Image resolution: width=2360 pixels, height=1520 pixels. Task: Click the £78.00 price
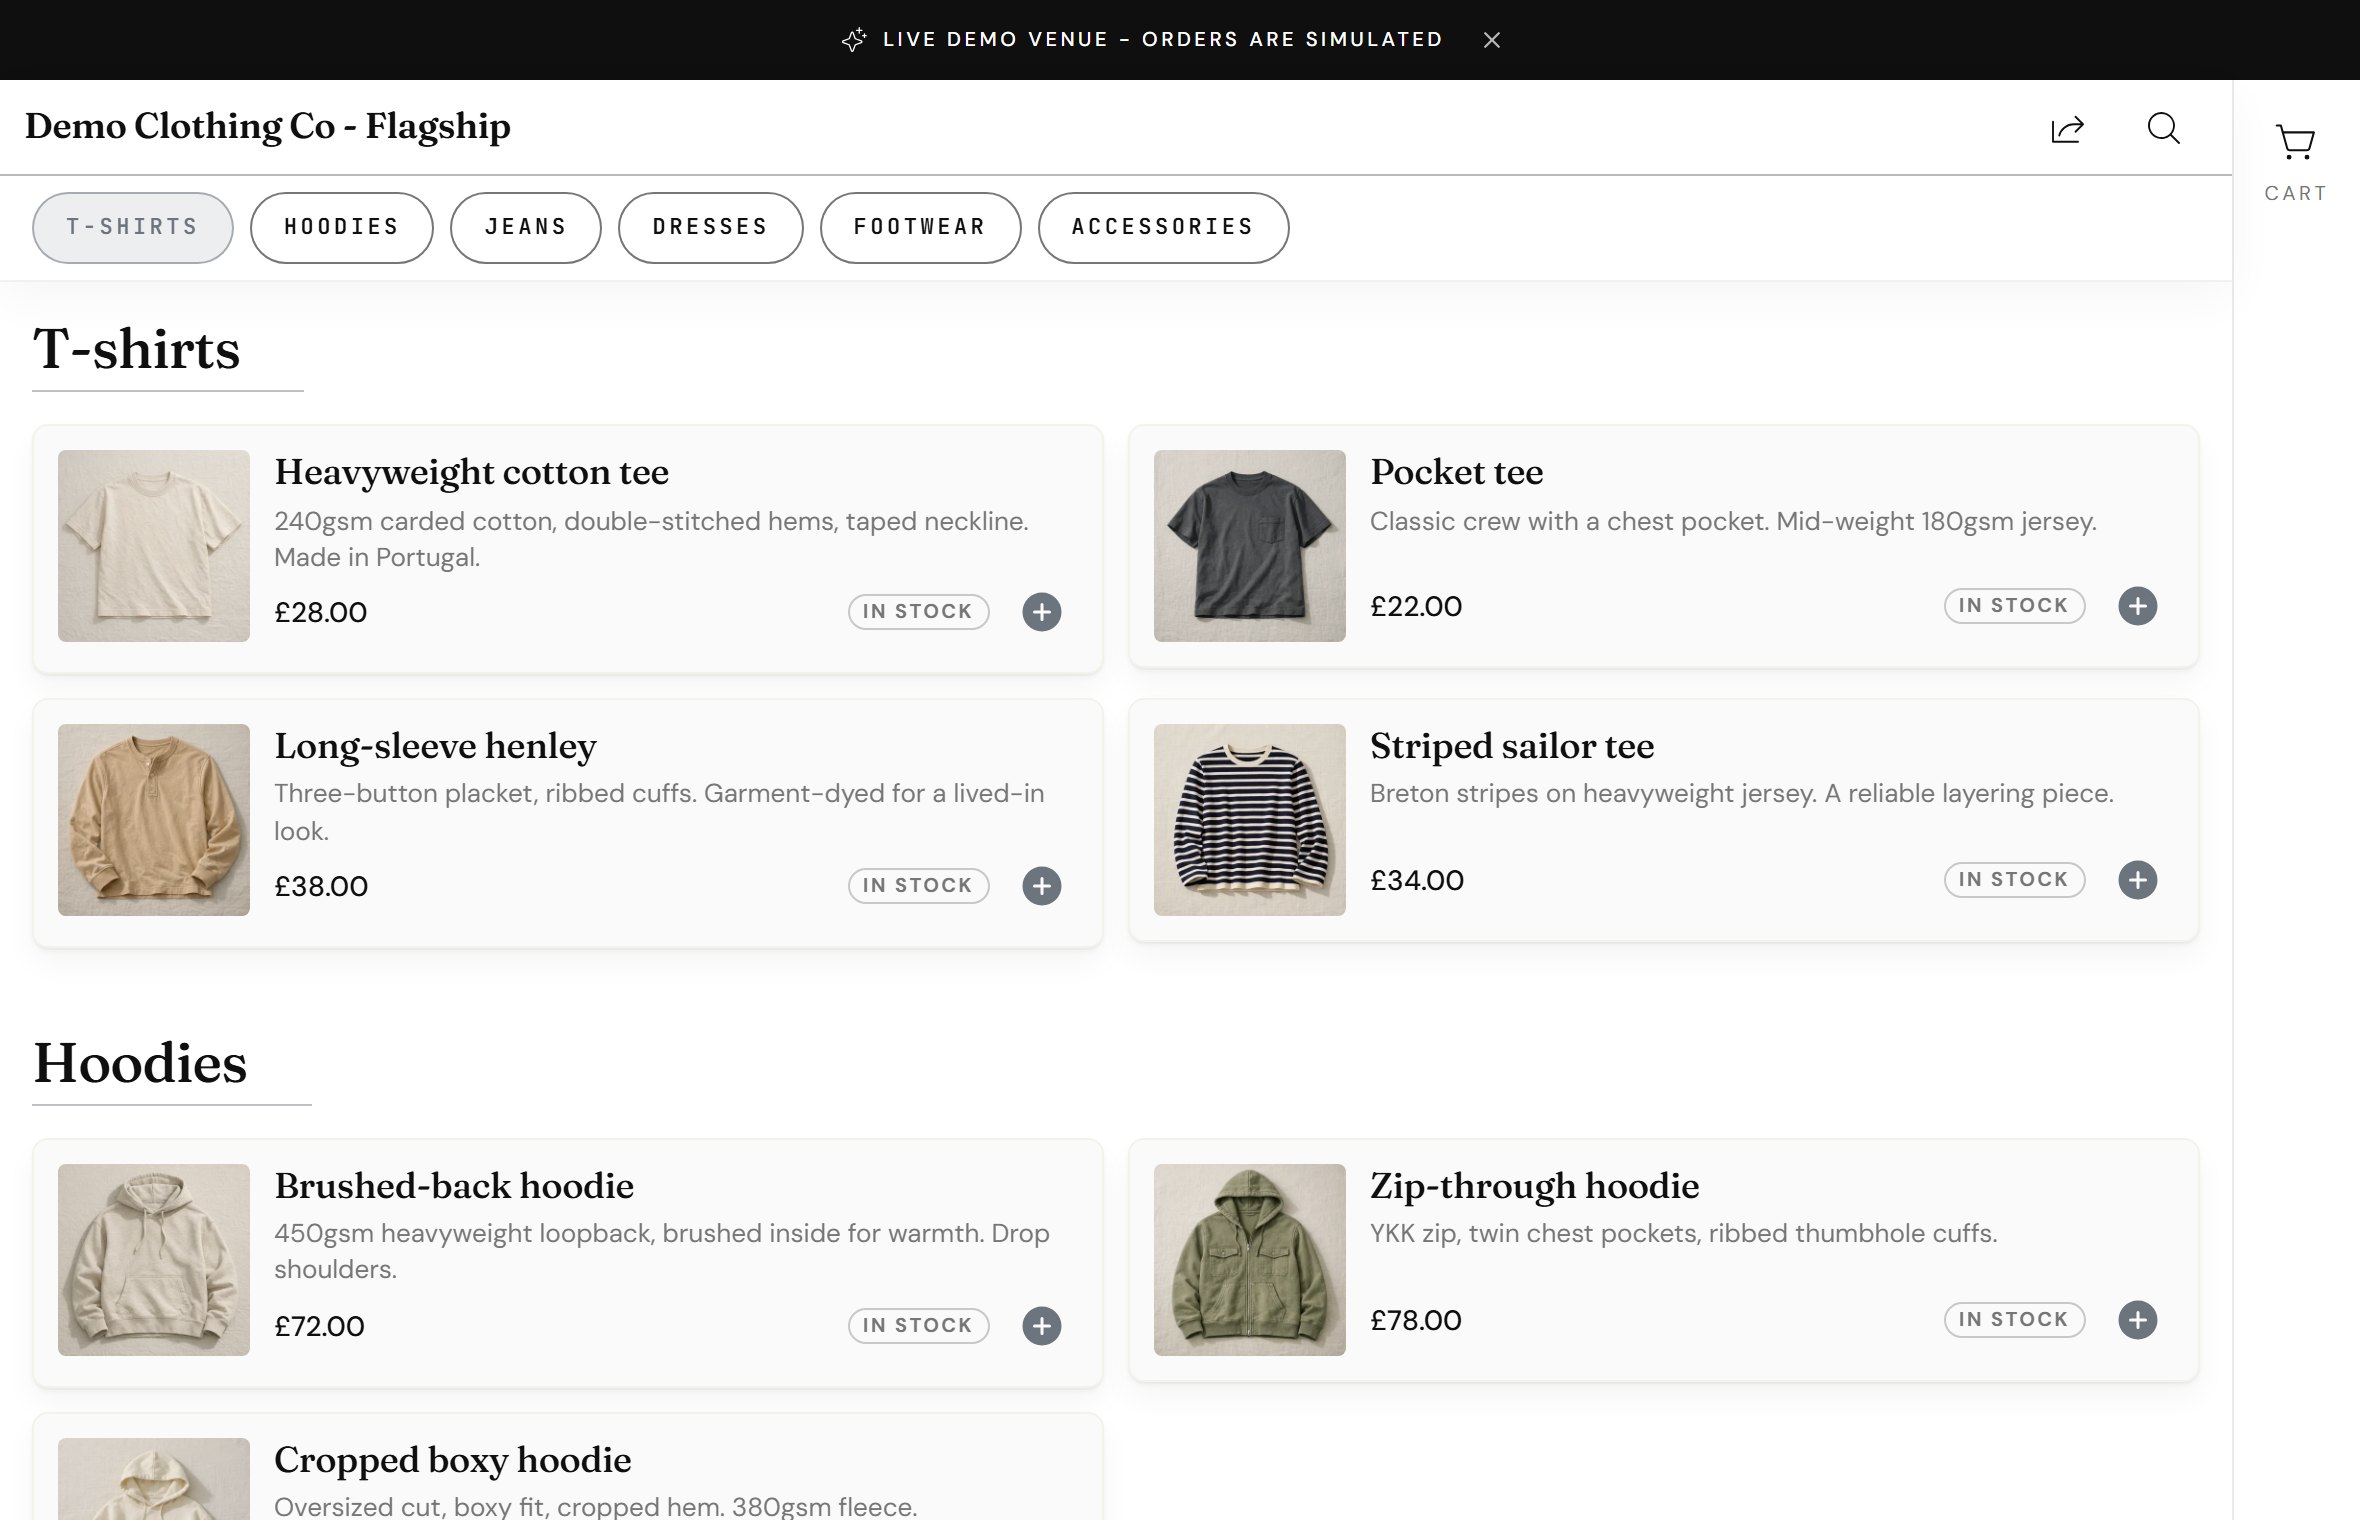[x=1416, y=1320]
